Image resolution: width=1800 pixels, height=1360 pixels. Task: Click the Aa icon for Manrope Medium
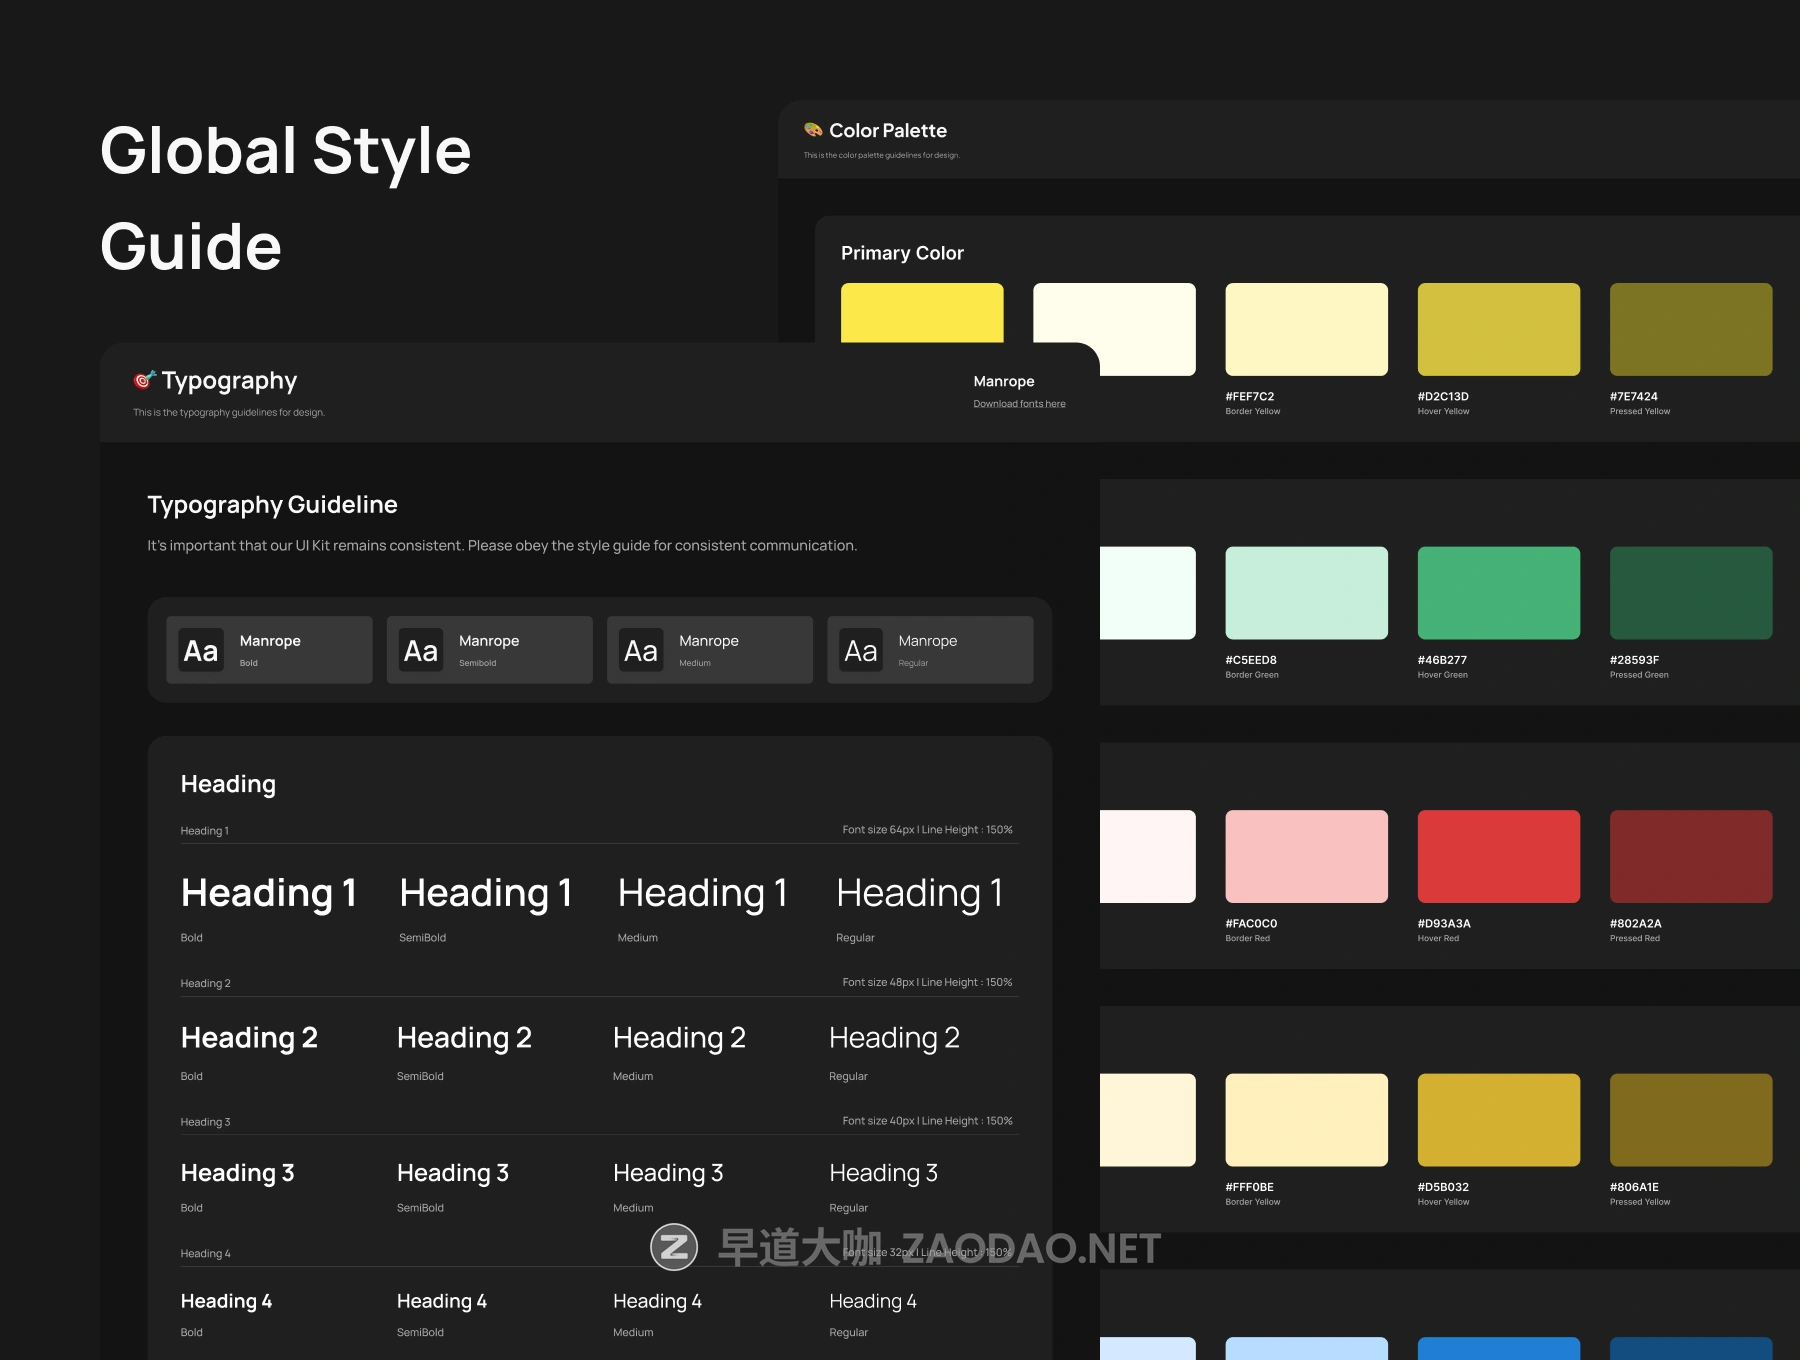(641, 651)
